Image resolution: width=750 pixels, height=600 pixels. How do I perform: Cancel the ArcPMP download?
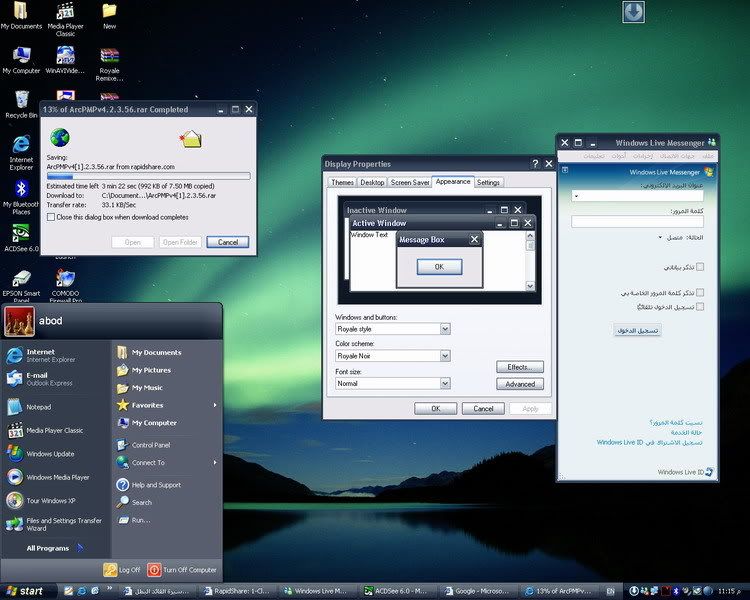coord(228,242)
